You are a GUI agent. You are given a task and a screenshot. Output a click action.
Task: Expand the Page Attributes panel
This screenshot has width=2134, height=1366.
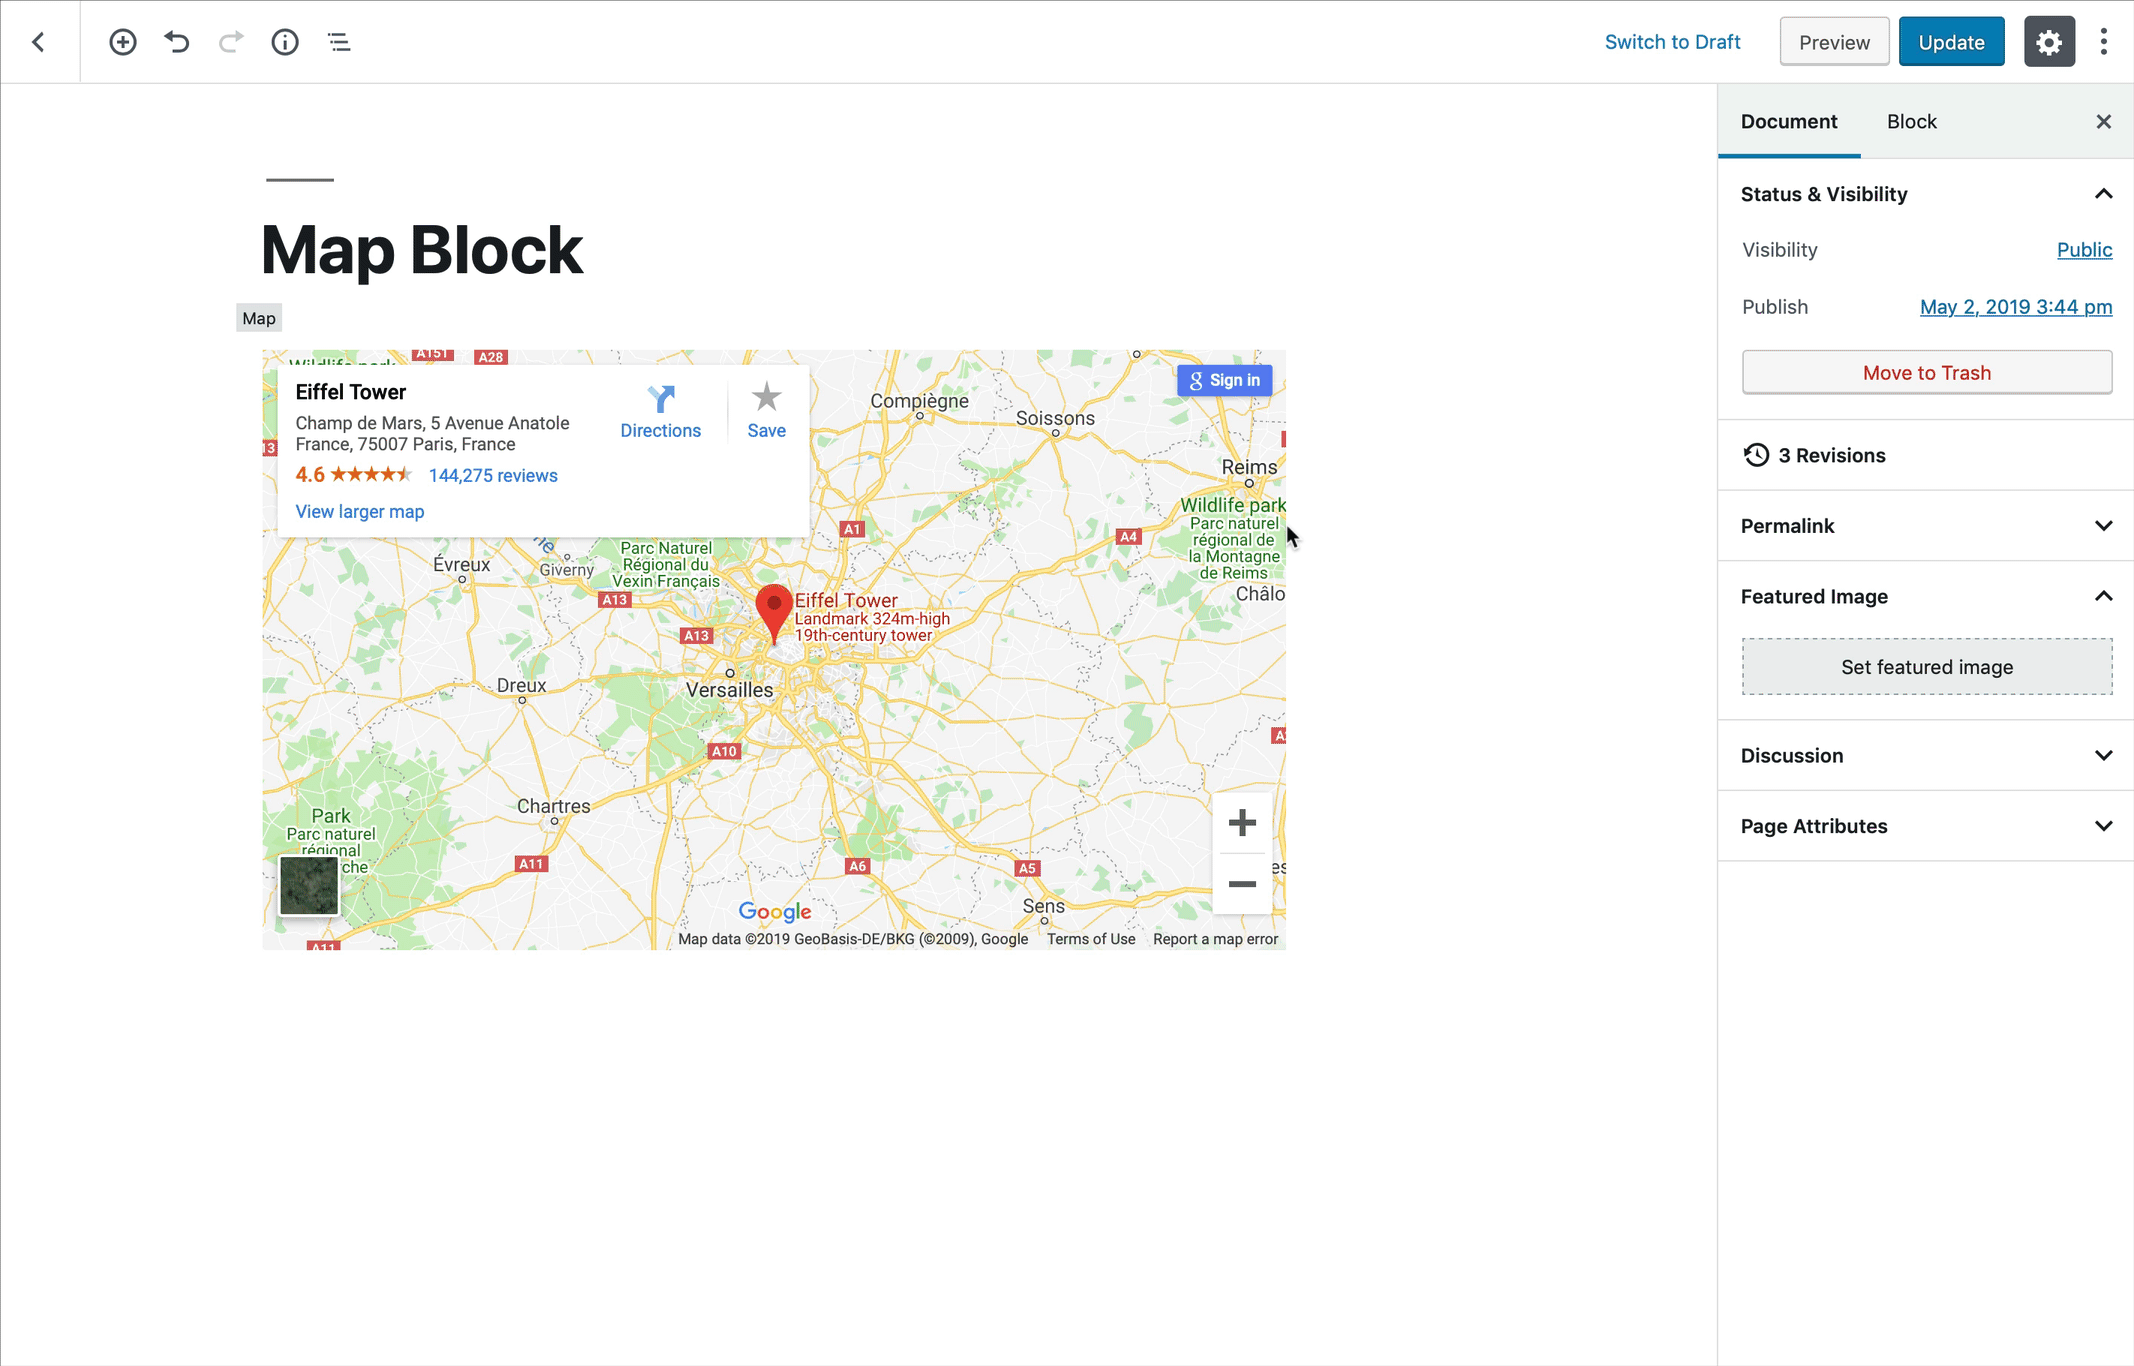pyautogui.click(x=1926, y=826)
